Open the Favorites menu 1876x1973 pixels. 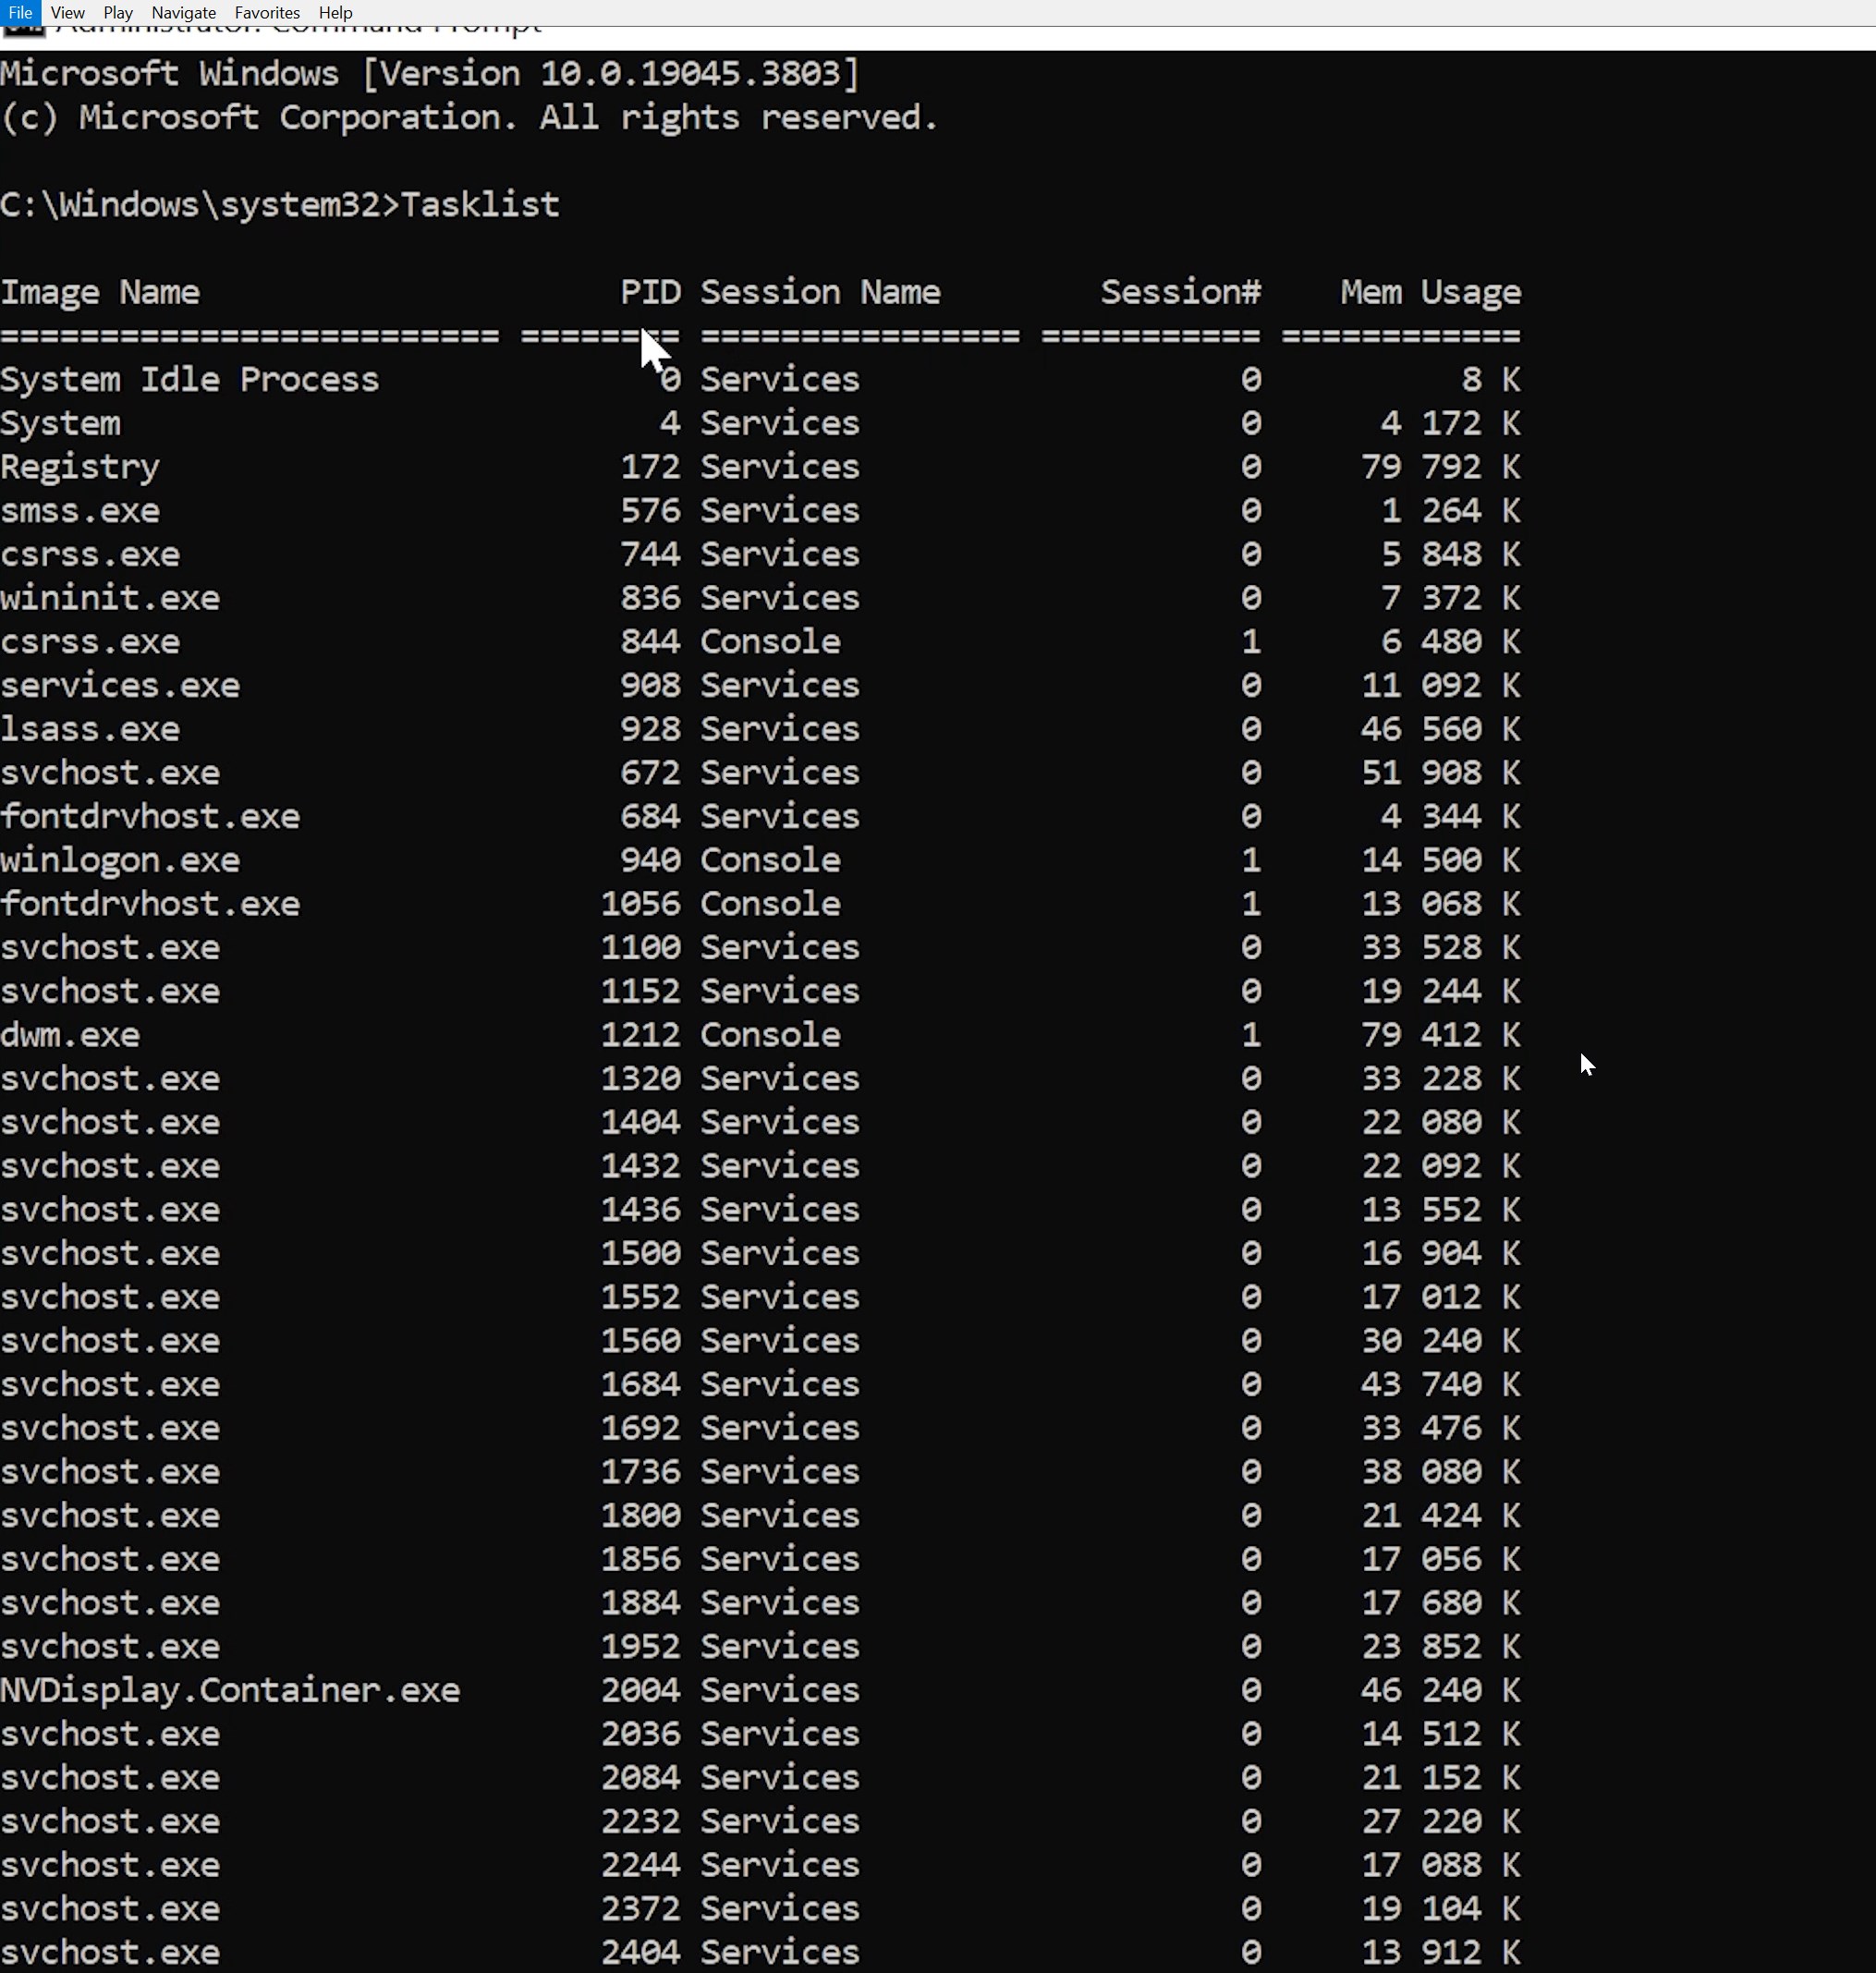(x=267, y=13)
